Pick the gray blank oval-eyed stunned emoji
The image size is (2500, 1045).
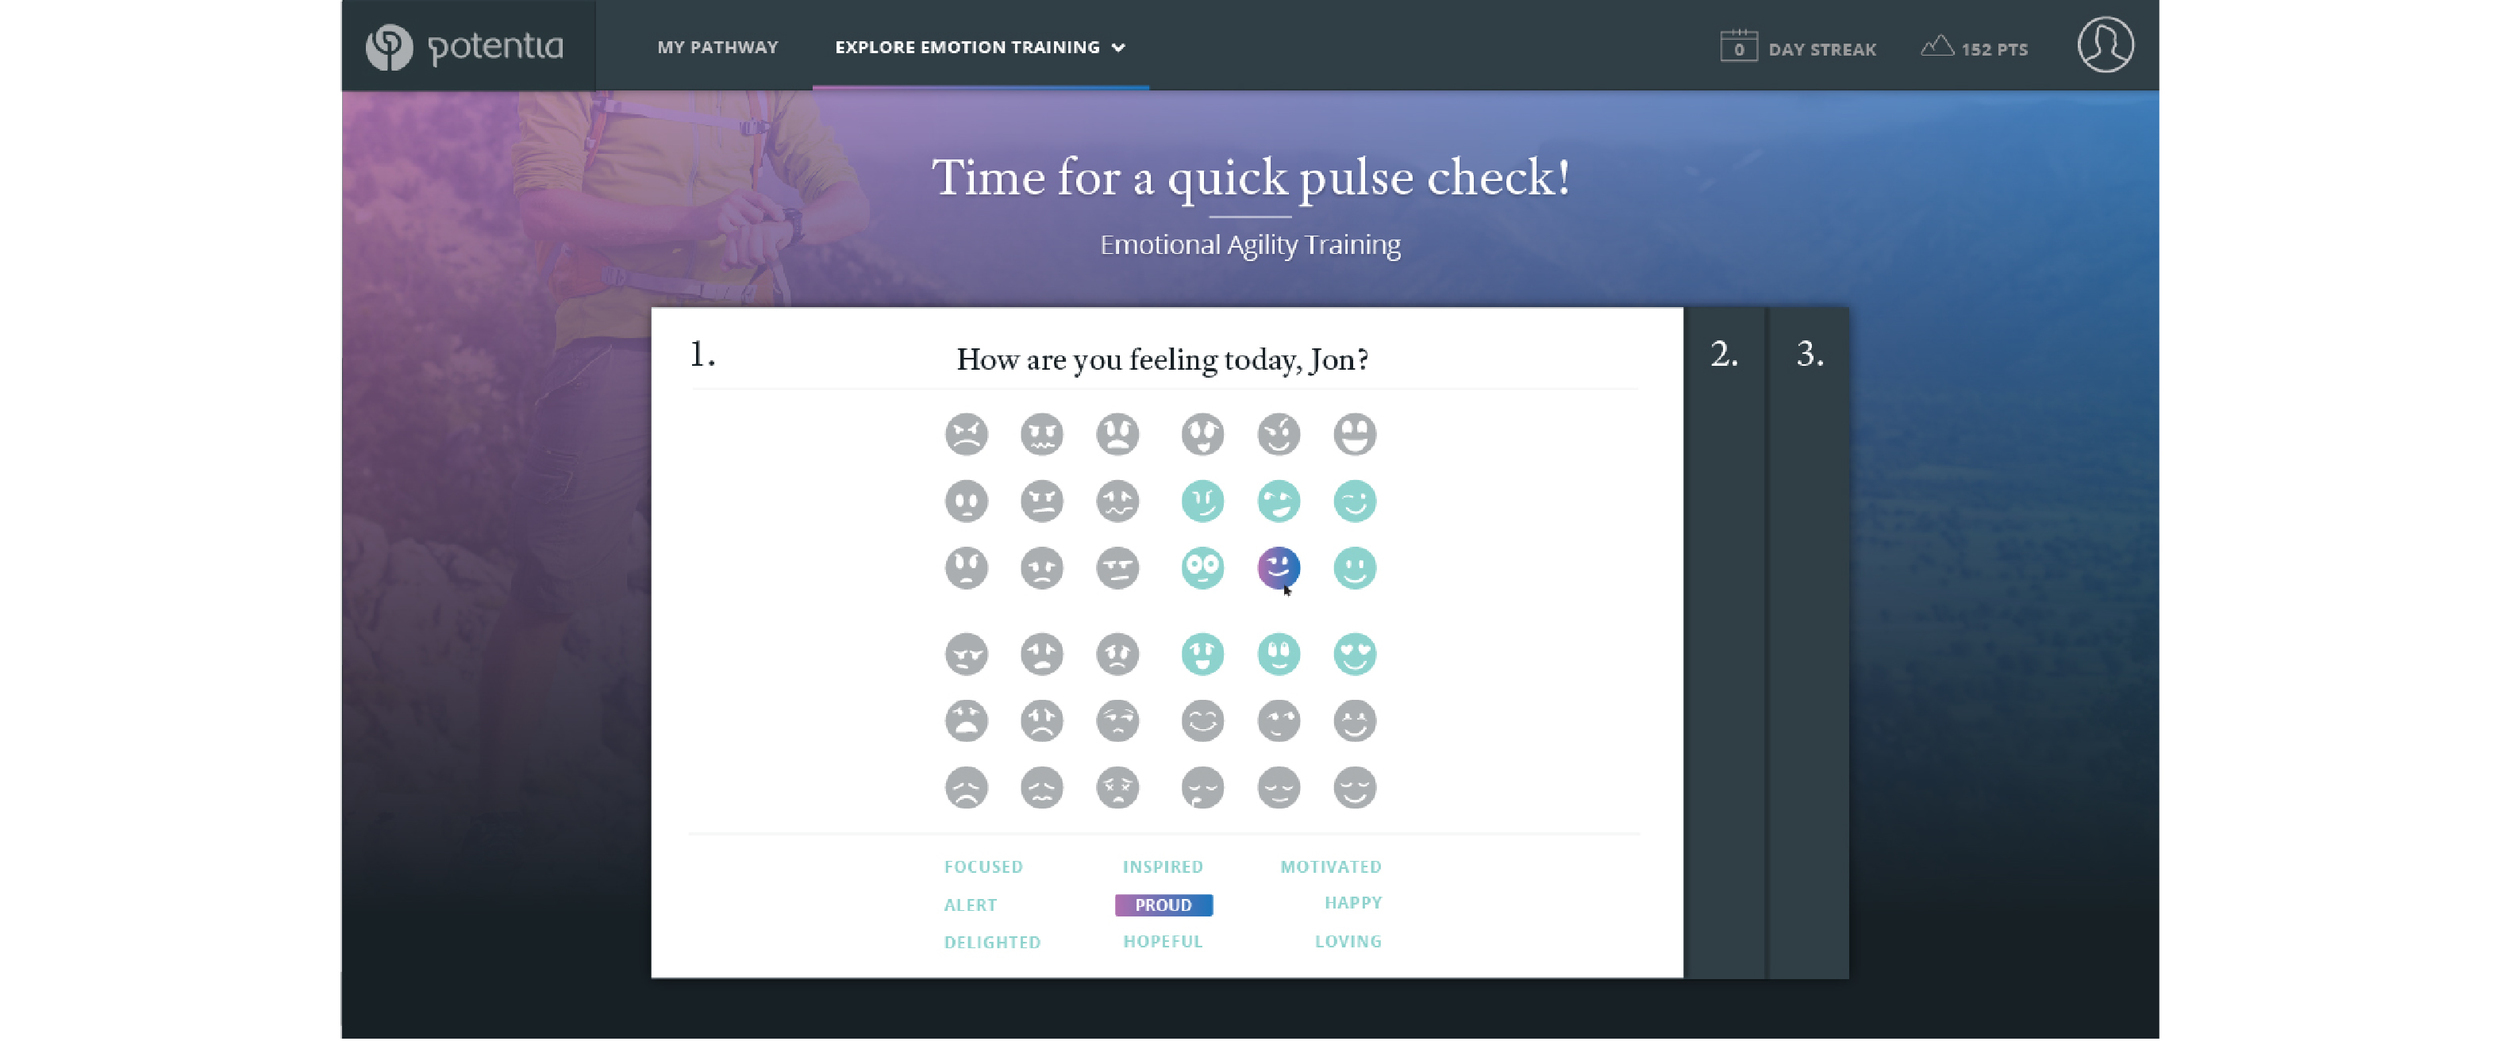[x=966, y=501]
